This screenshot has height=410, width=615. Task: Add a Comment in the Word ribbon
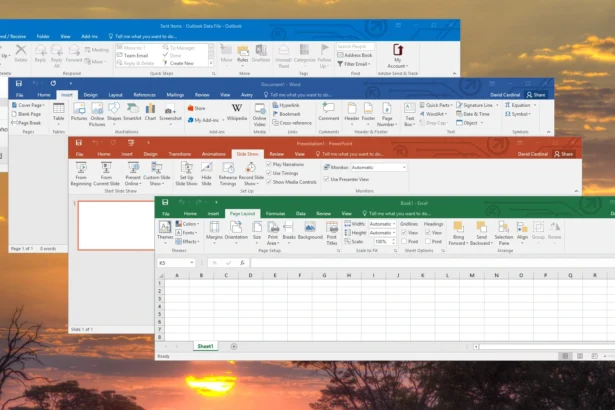click(328, 111)
